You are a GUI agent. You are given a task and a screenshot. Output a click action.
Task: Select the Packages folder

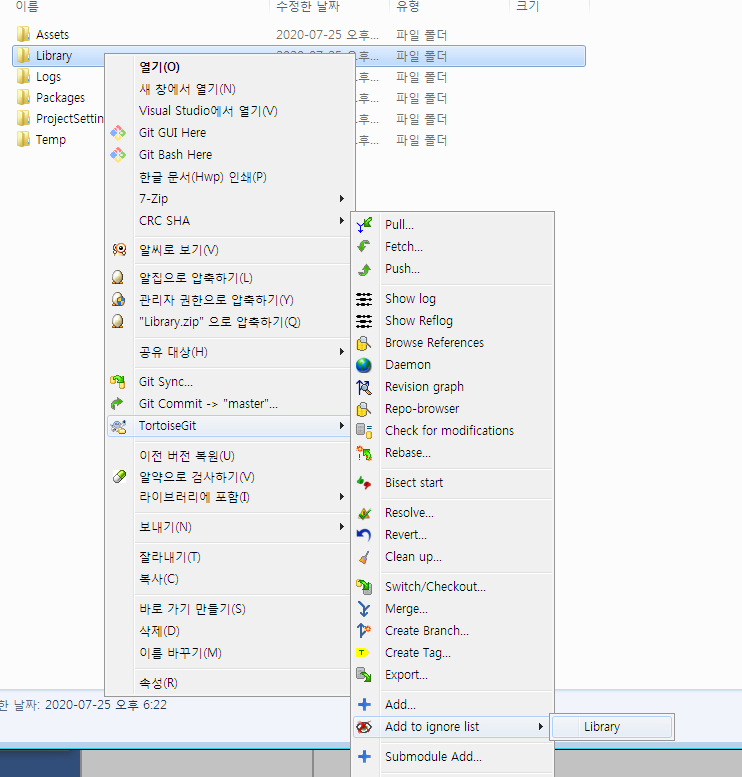coord(60,98)
